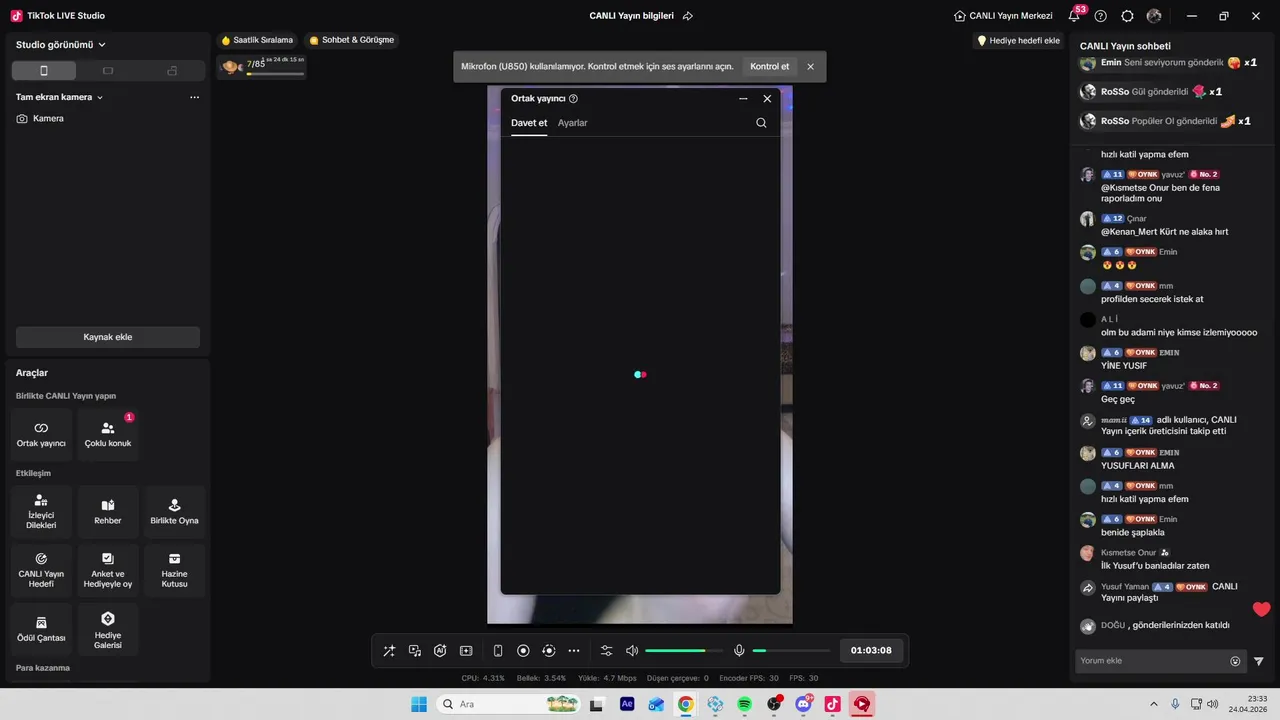The height and width of the screenshot is (720, 1280).
Task: Click share arrow next to CANLI Yayın bilgileri
Action: [688, 16]
